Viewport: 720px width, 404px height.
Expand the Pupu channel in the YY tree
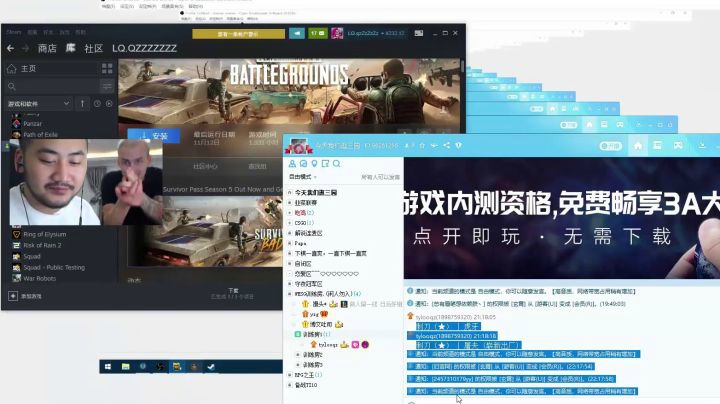point(290,243)
